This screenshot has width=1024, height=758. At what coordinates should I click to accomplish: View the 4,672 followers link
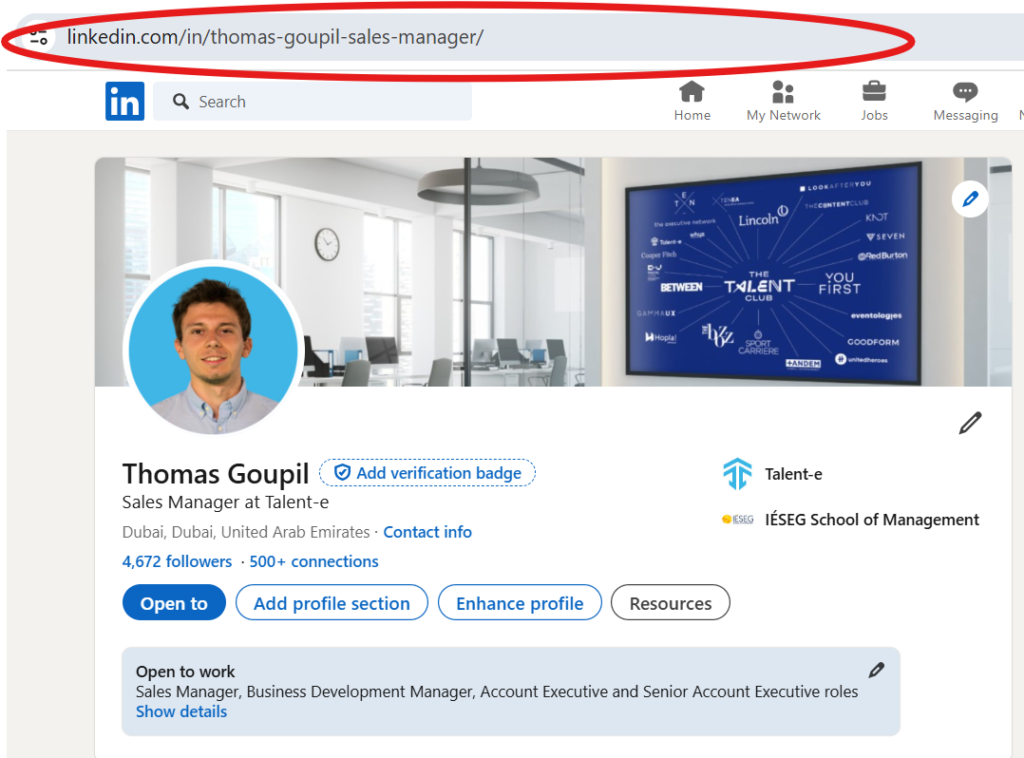coord(177,561)
